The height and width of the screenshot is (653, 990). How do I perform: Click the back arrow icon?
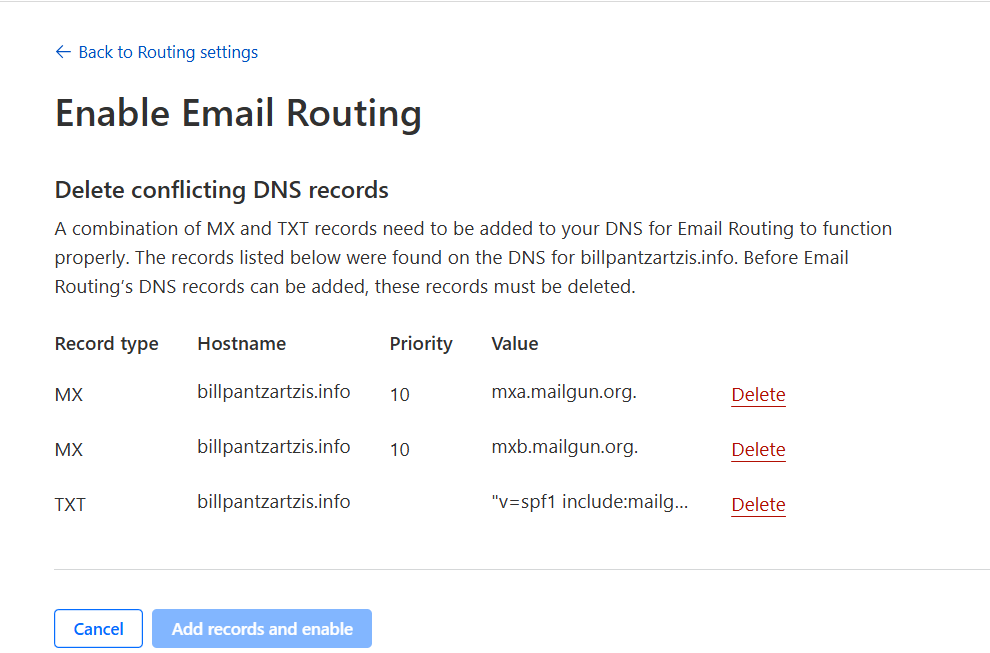pos(63,52)
